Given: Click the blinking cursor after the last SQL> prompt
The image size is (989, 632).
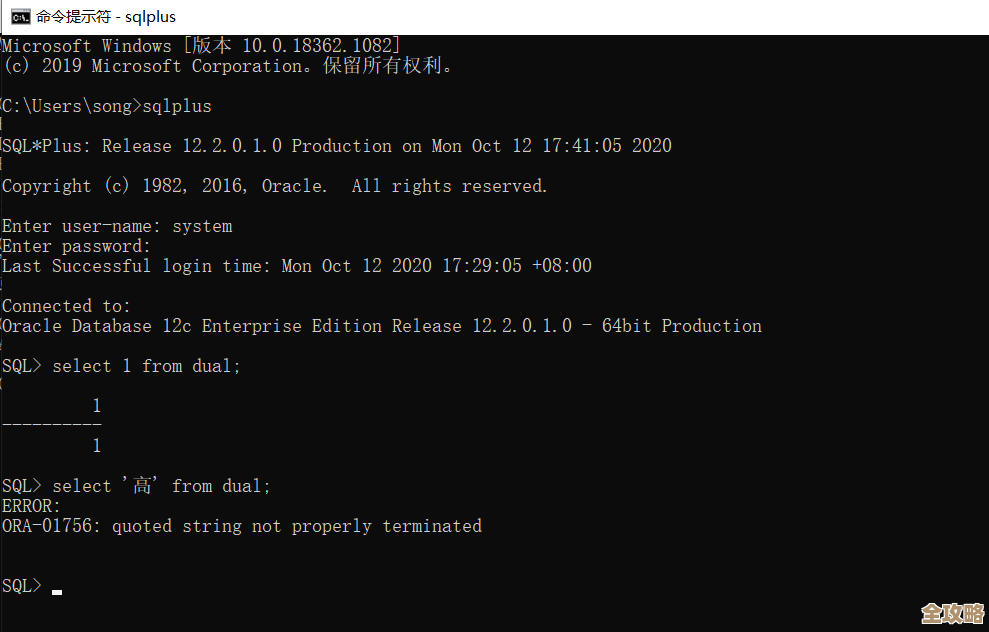Looking at the screenshot, I should [57, 591].
